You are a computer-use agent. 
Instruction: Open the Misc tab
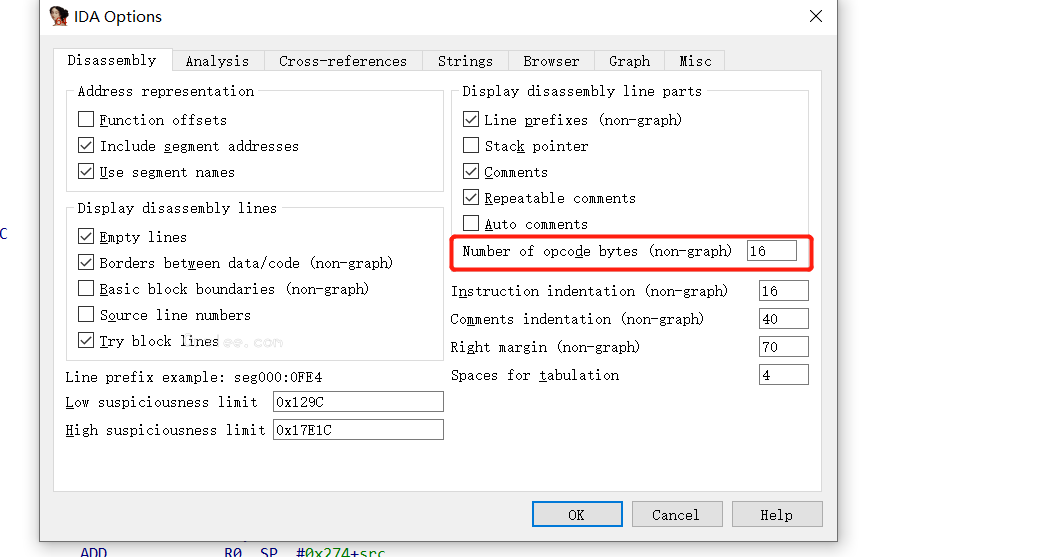point(695,61)
